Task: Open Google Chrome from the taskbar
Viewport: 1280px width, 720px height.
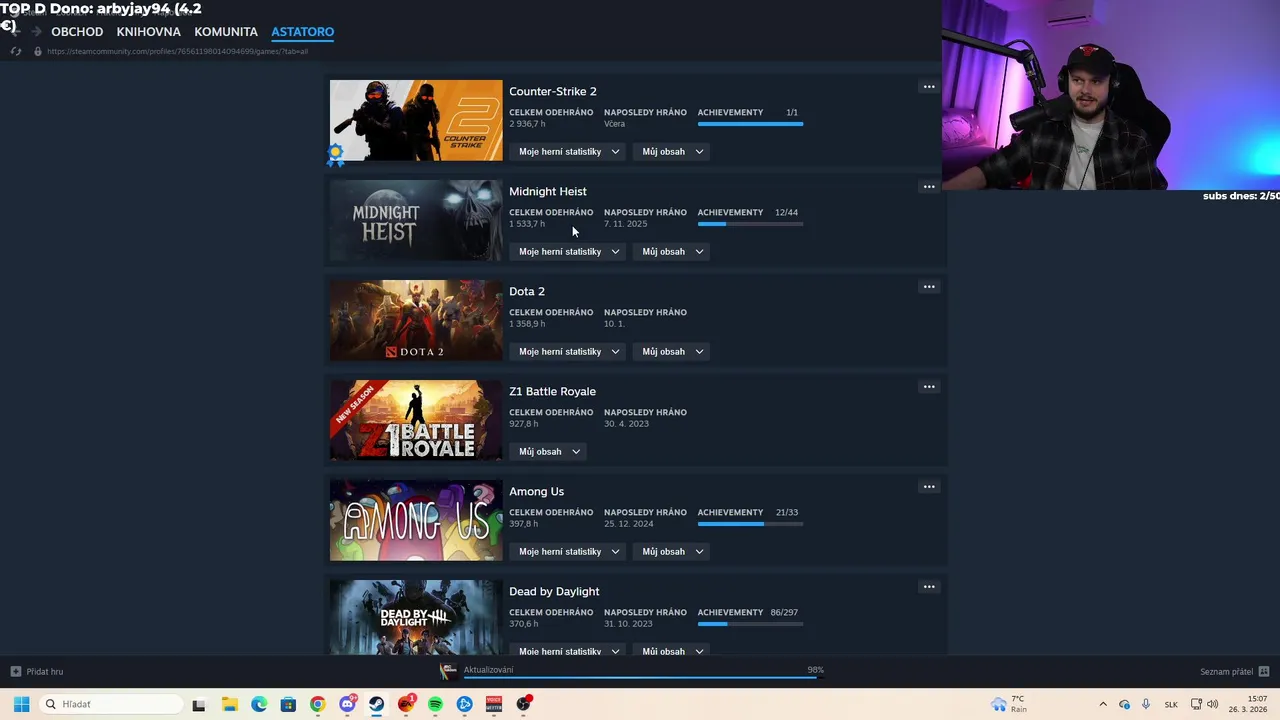Action: pyautogui.click(x=317, y=704)
